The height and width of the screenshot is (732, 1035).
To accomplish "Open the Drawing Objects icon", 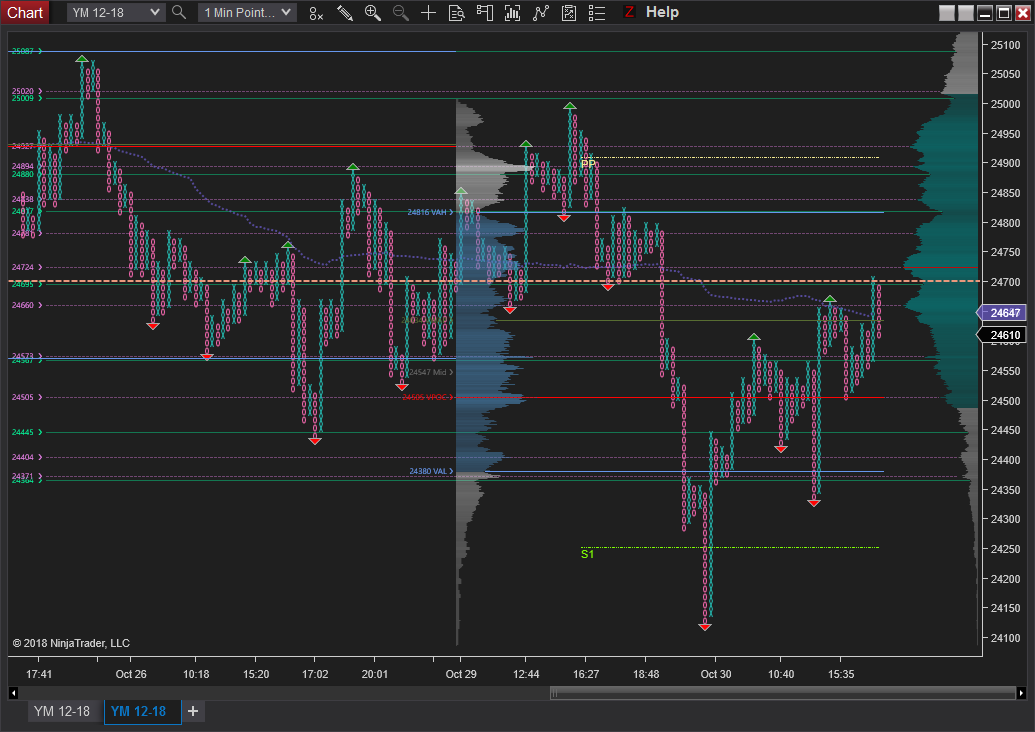I will tap(569, 13).
